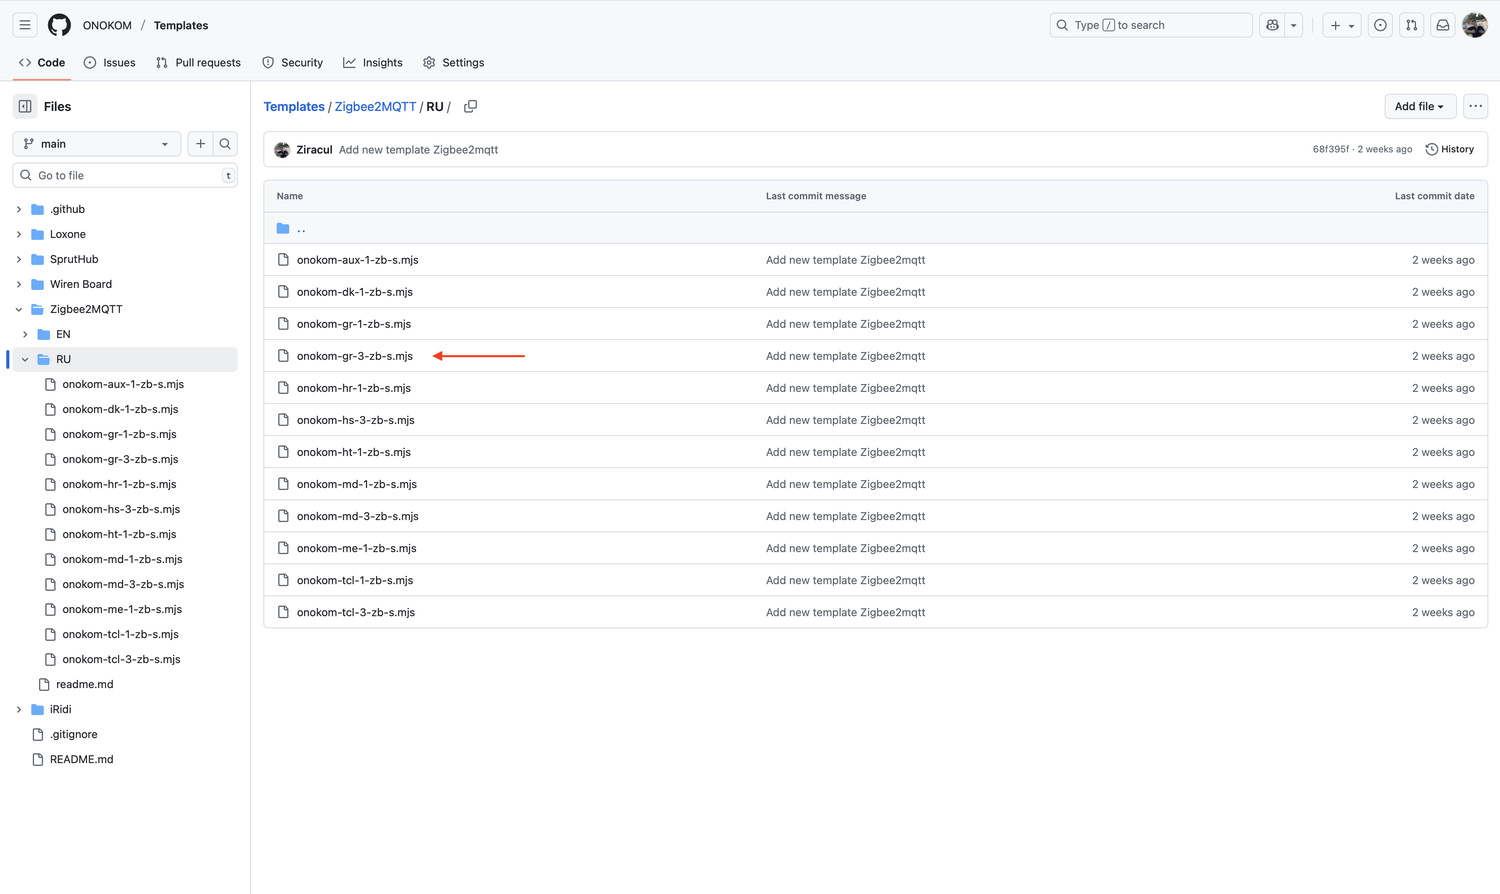Switch to the Pull requests tab

pyautogui.click(x=198, y=62)
